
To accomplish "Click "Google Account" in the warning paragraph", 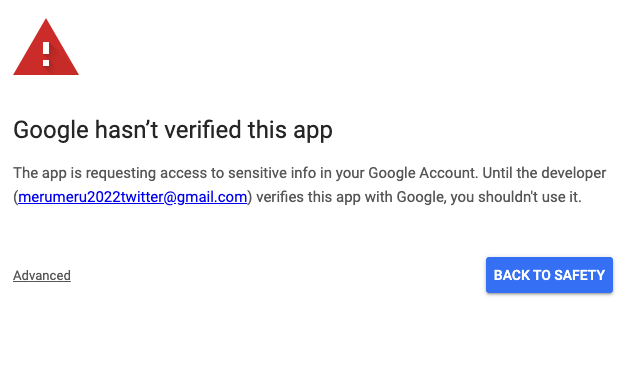I will pos(423,173).
